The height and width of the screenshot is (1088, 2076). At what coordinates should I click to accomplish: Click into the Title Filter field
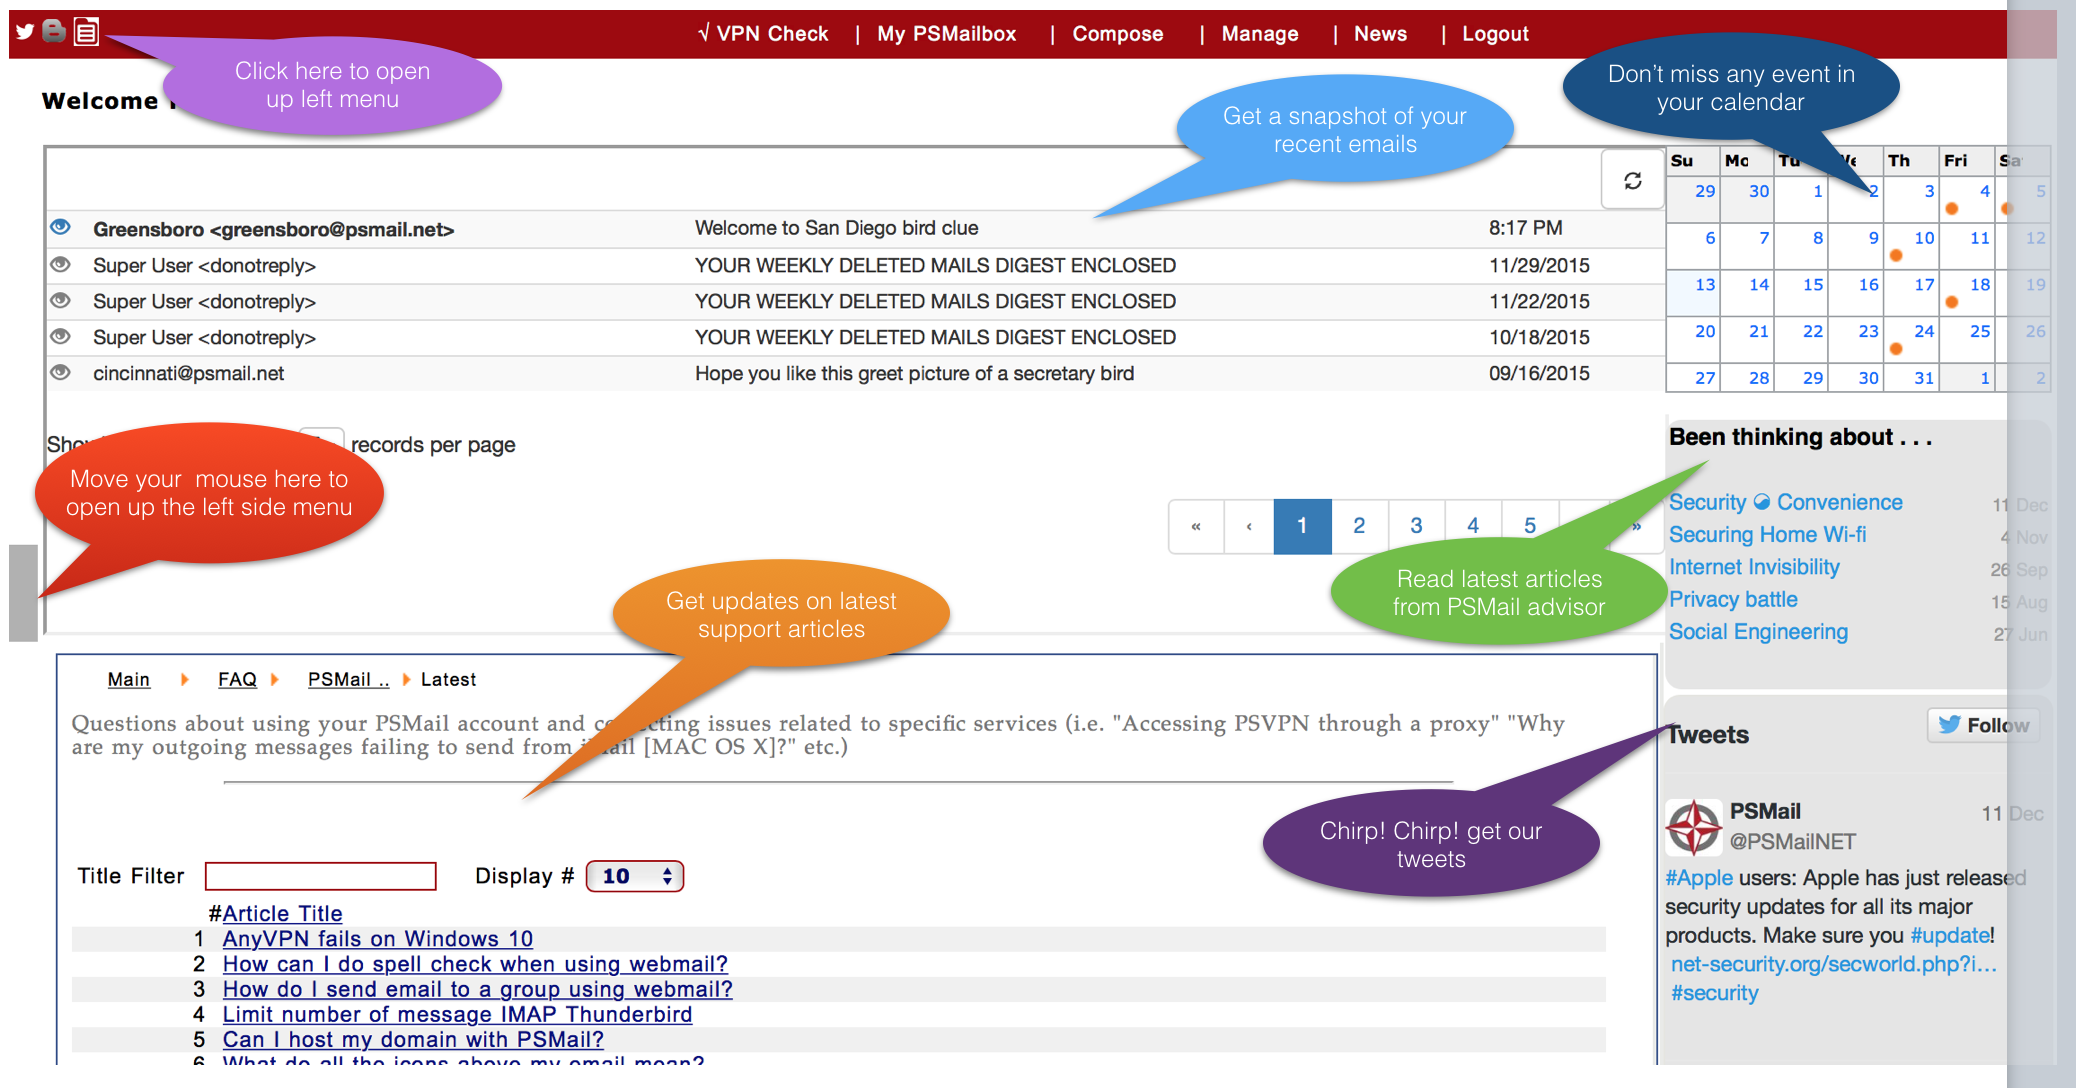tap(321, 876)
